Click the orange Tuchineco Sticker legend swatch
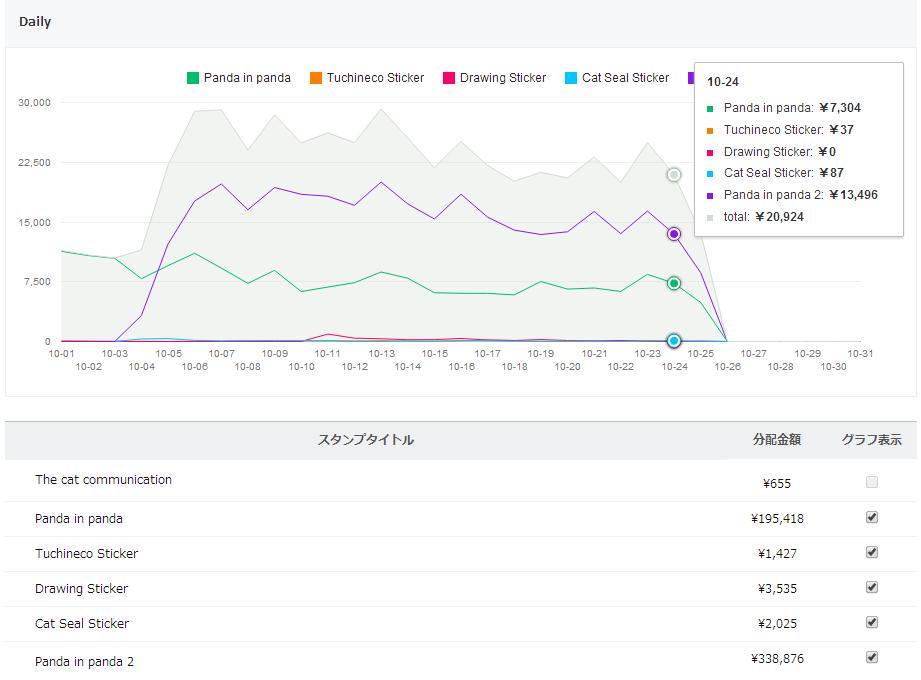The height and width of the screenshot is (680, 921). (316, 78)
